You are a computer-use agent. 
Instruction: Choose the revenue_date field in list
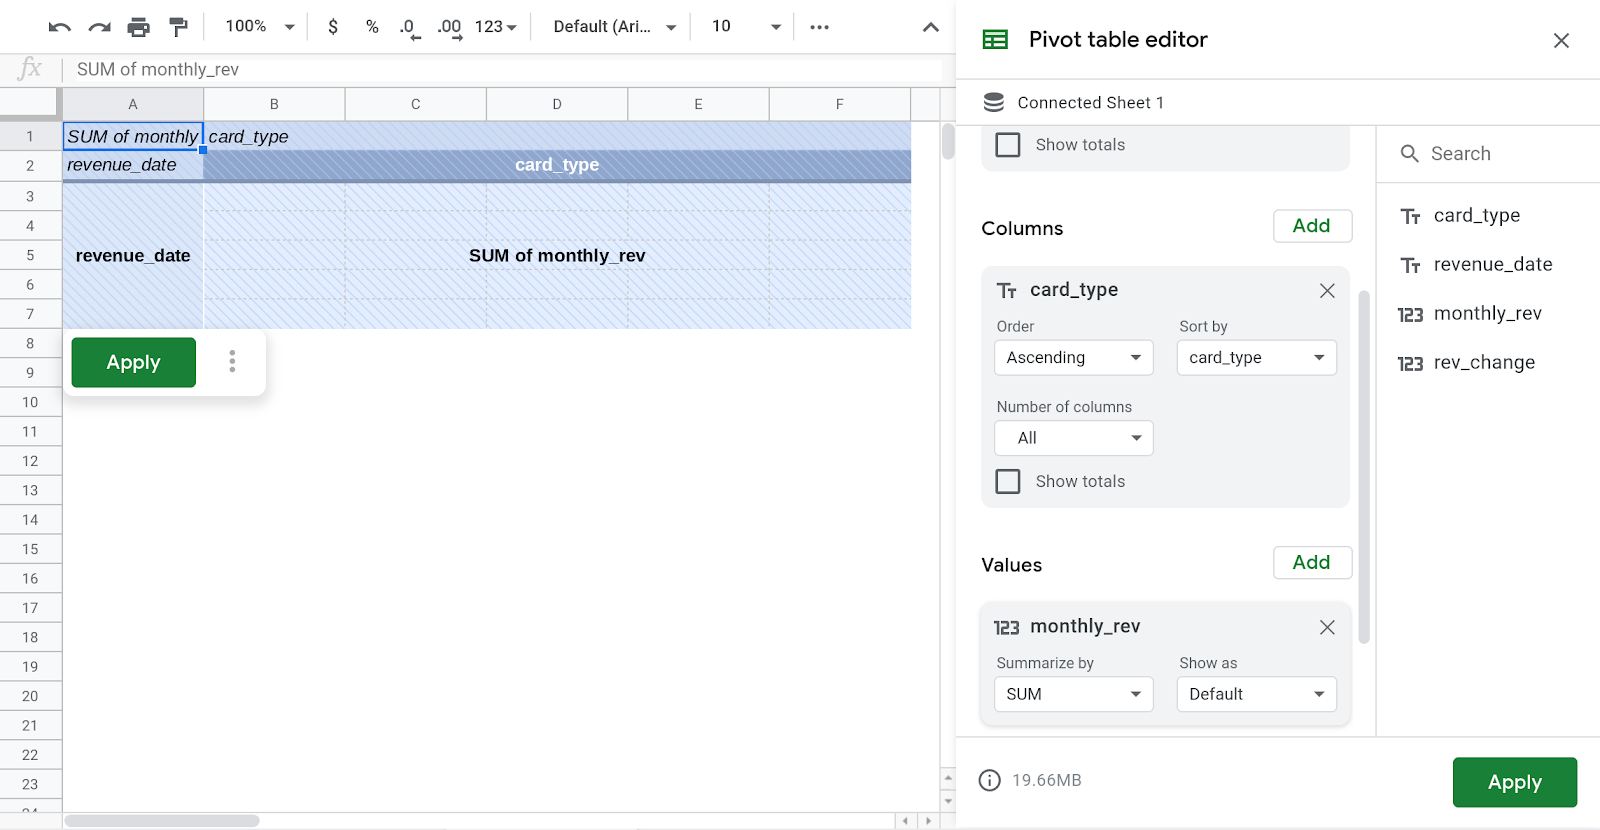pyautogui.click(x=1492, y=265)
